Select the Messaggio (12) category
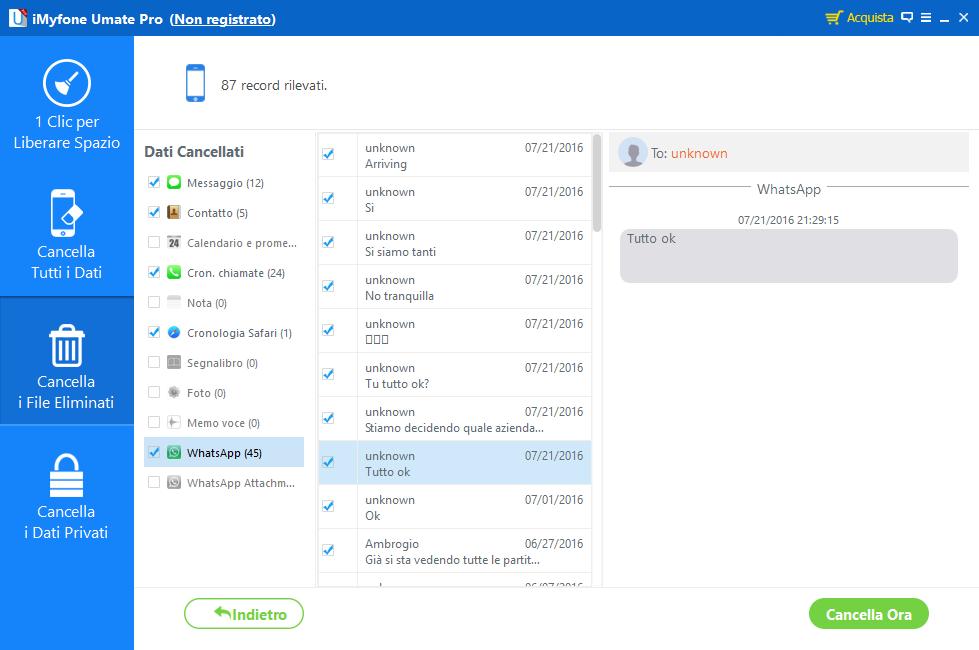This screenshot has width=979, height=650. (x=225, y=183)
